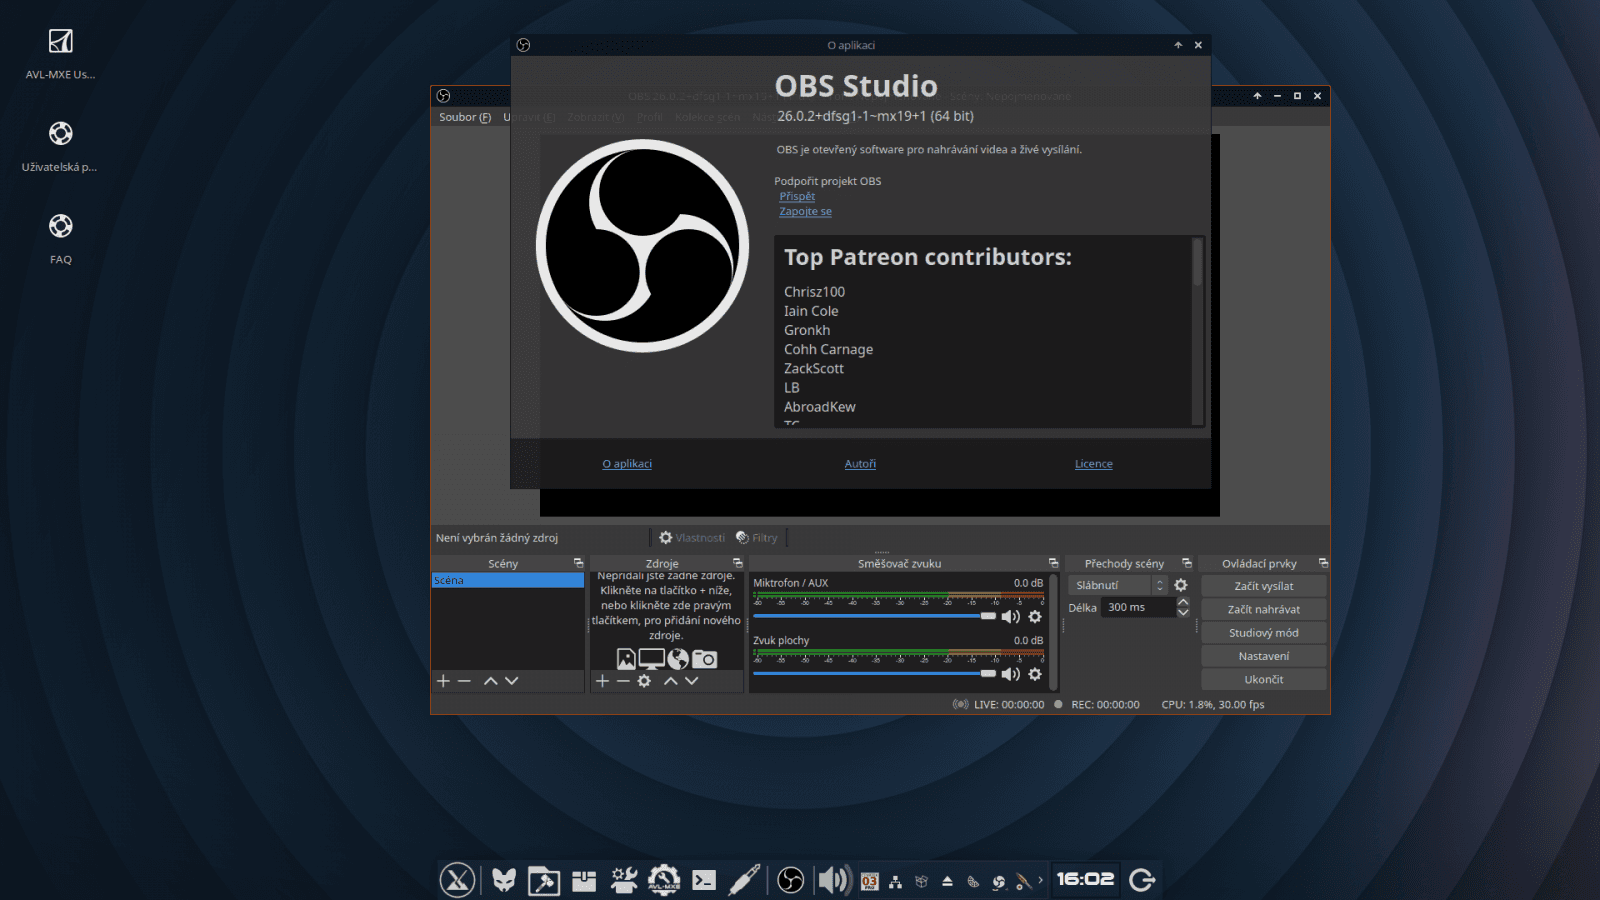Click the camera capture icon in Zdroje
This screenshot has height=900, width=1600.
(705, 658)
